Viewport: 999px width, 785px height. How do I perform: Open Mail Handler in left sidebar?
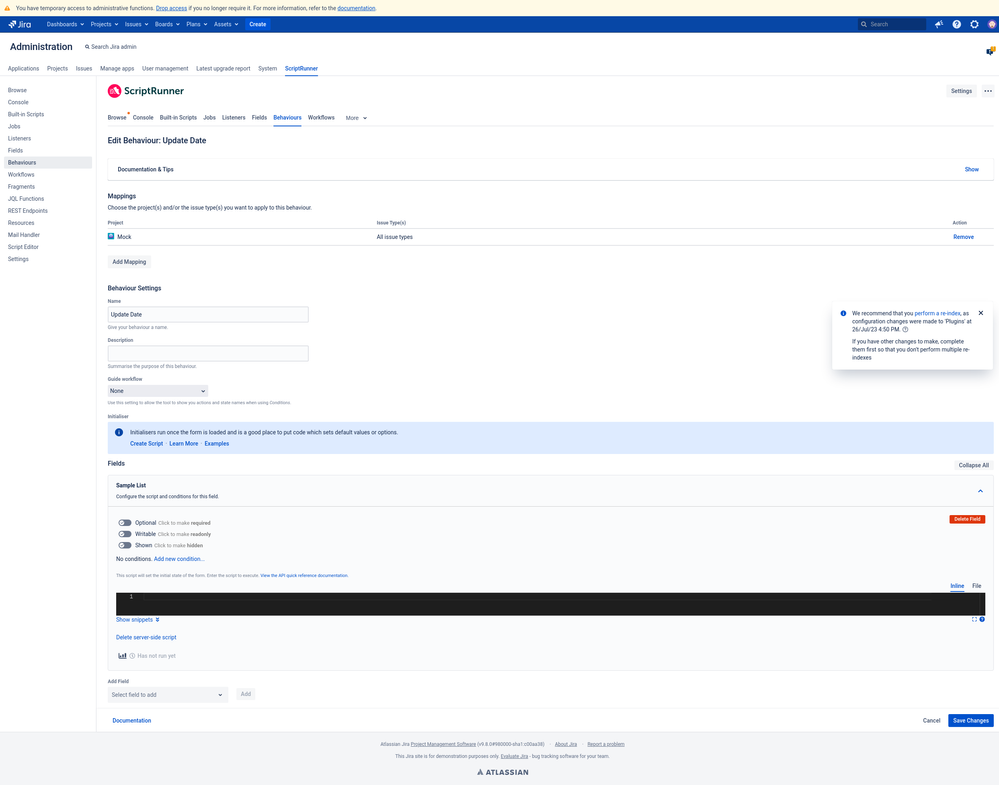pyautogui.click(x=24, y=235)
